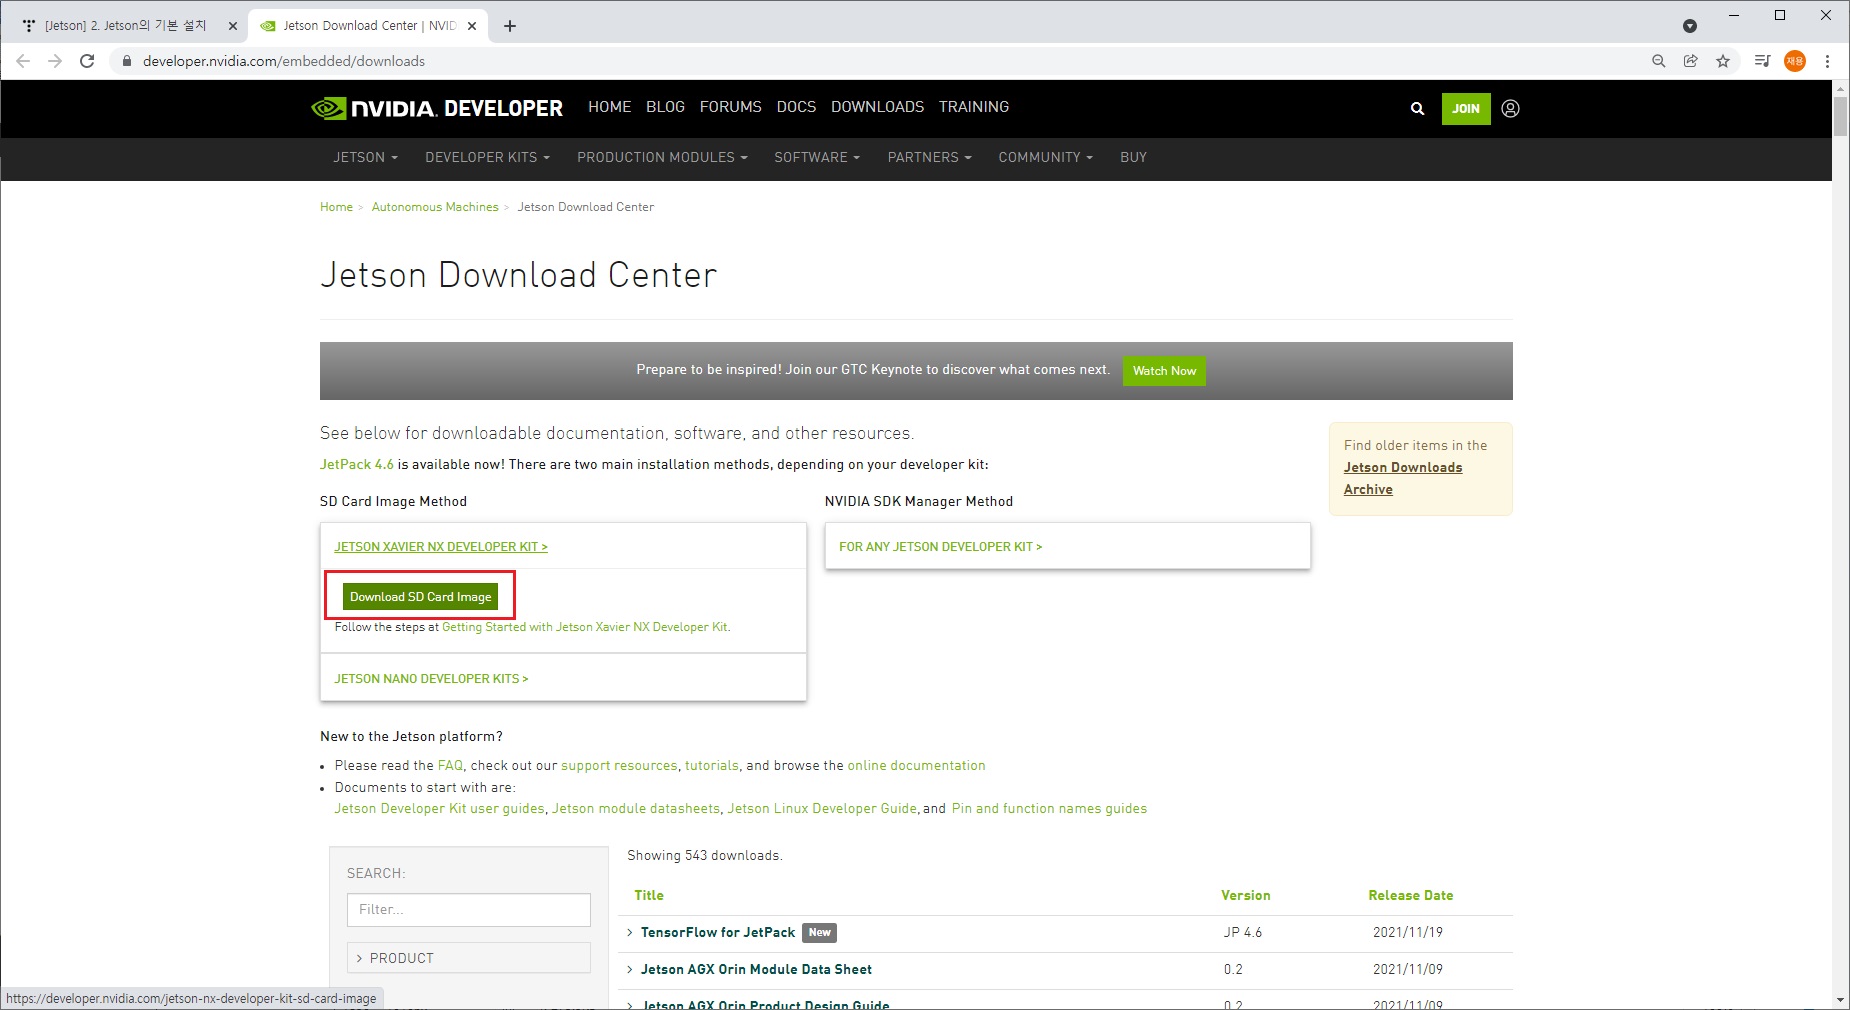Viewport: 1850px width, 1010px height.
Task: Click the green JOIN button
Action: (x=1466, y=108)
